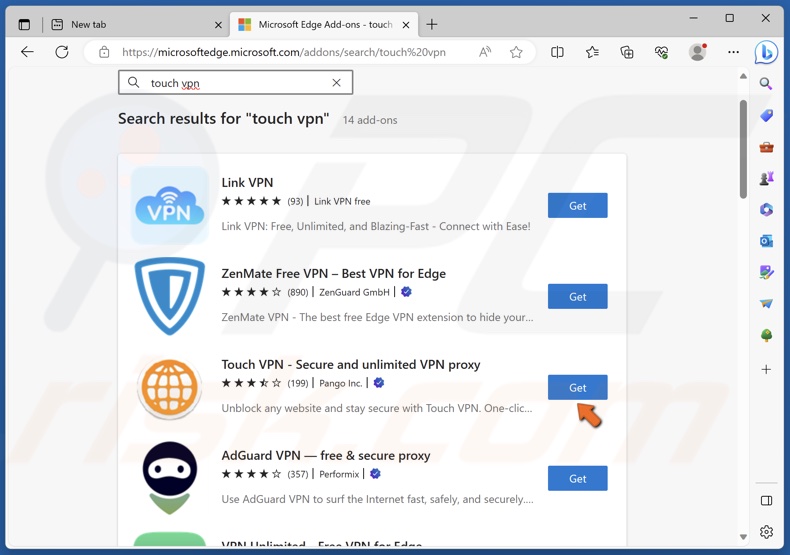Click the sidebar Search icon
Screen dimensions: 790x555
766,84
